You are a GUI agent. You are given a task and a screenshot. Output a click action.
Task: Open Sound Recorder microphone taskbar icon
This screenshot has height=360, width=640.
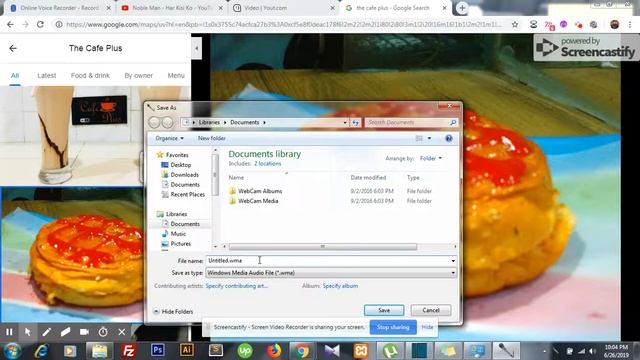pyautogui.click(x=506, y=351)
